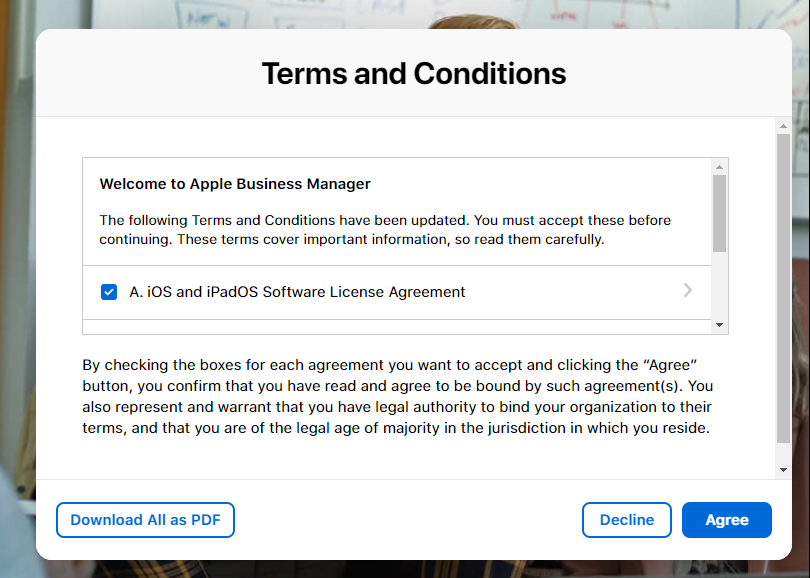This screenshot has width=810, height=578.
Task: Click the Welcome to Apple Business Manager heading
Action: click(233, 184)
